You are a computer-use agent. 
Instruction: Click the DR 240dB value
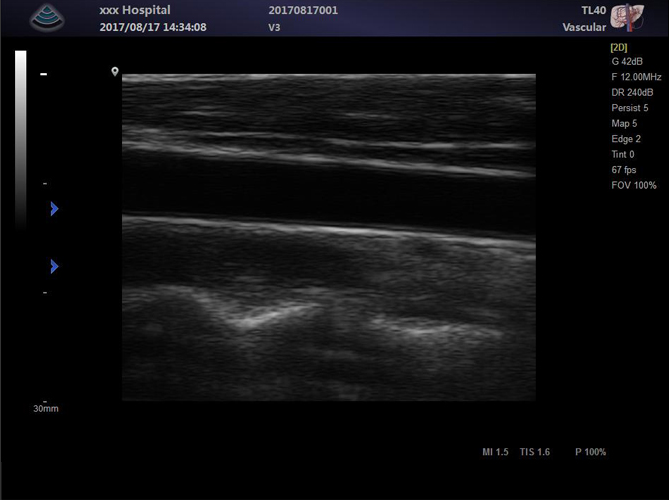click(x=632, y=93)
